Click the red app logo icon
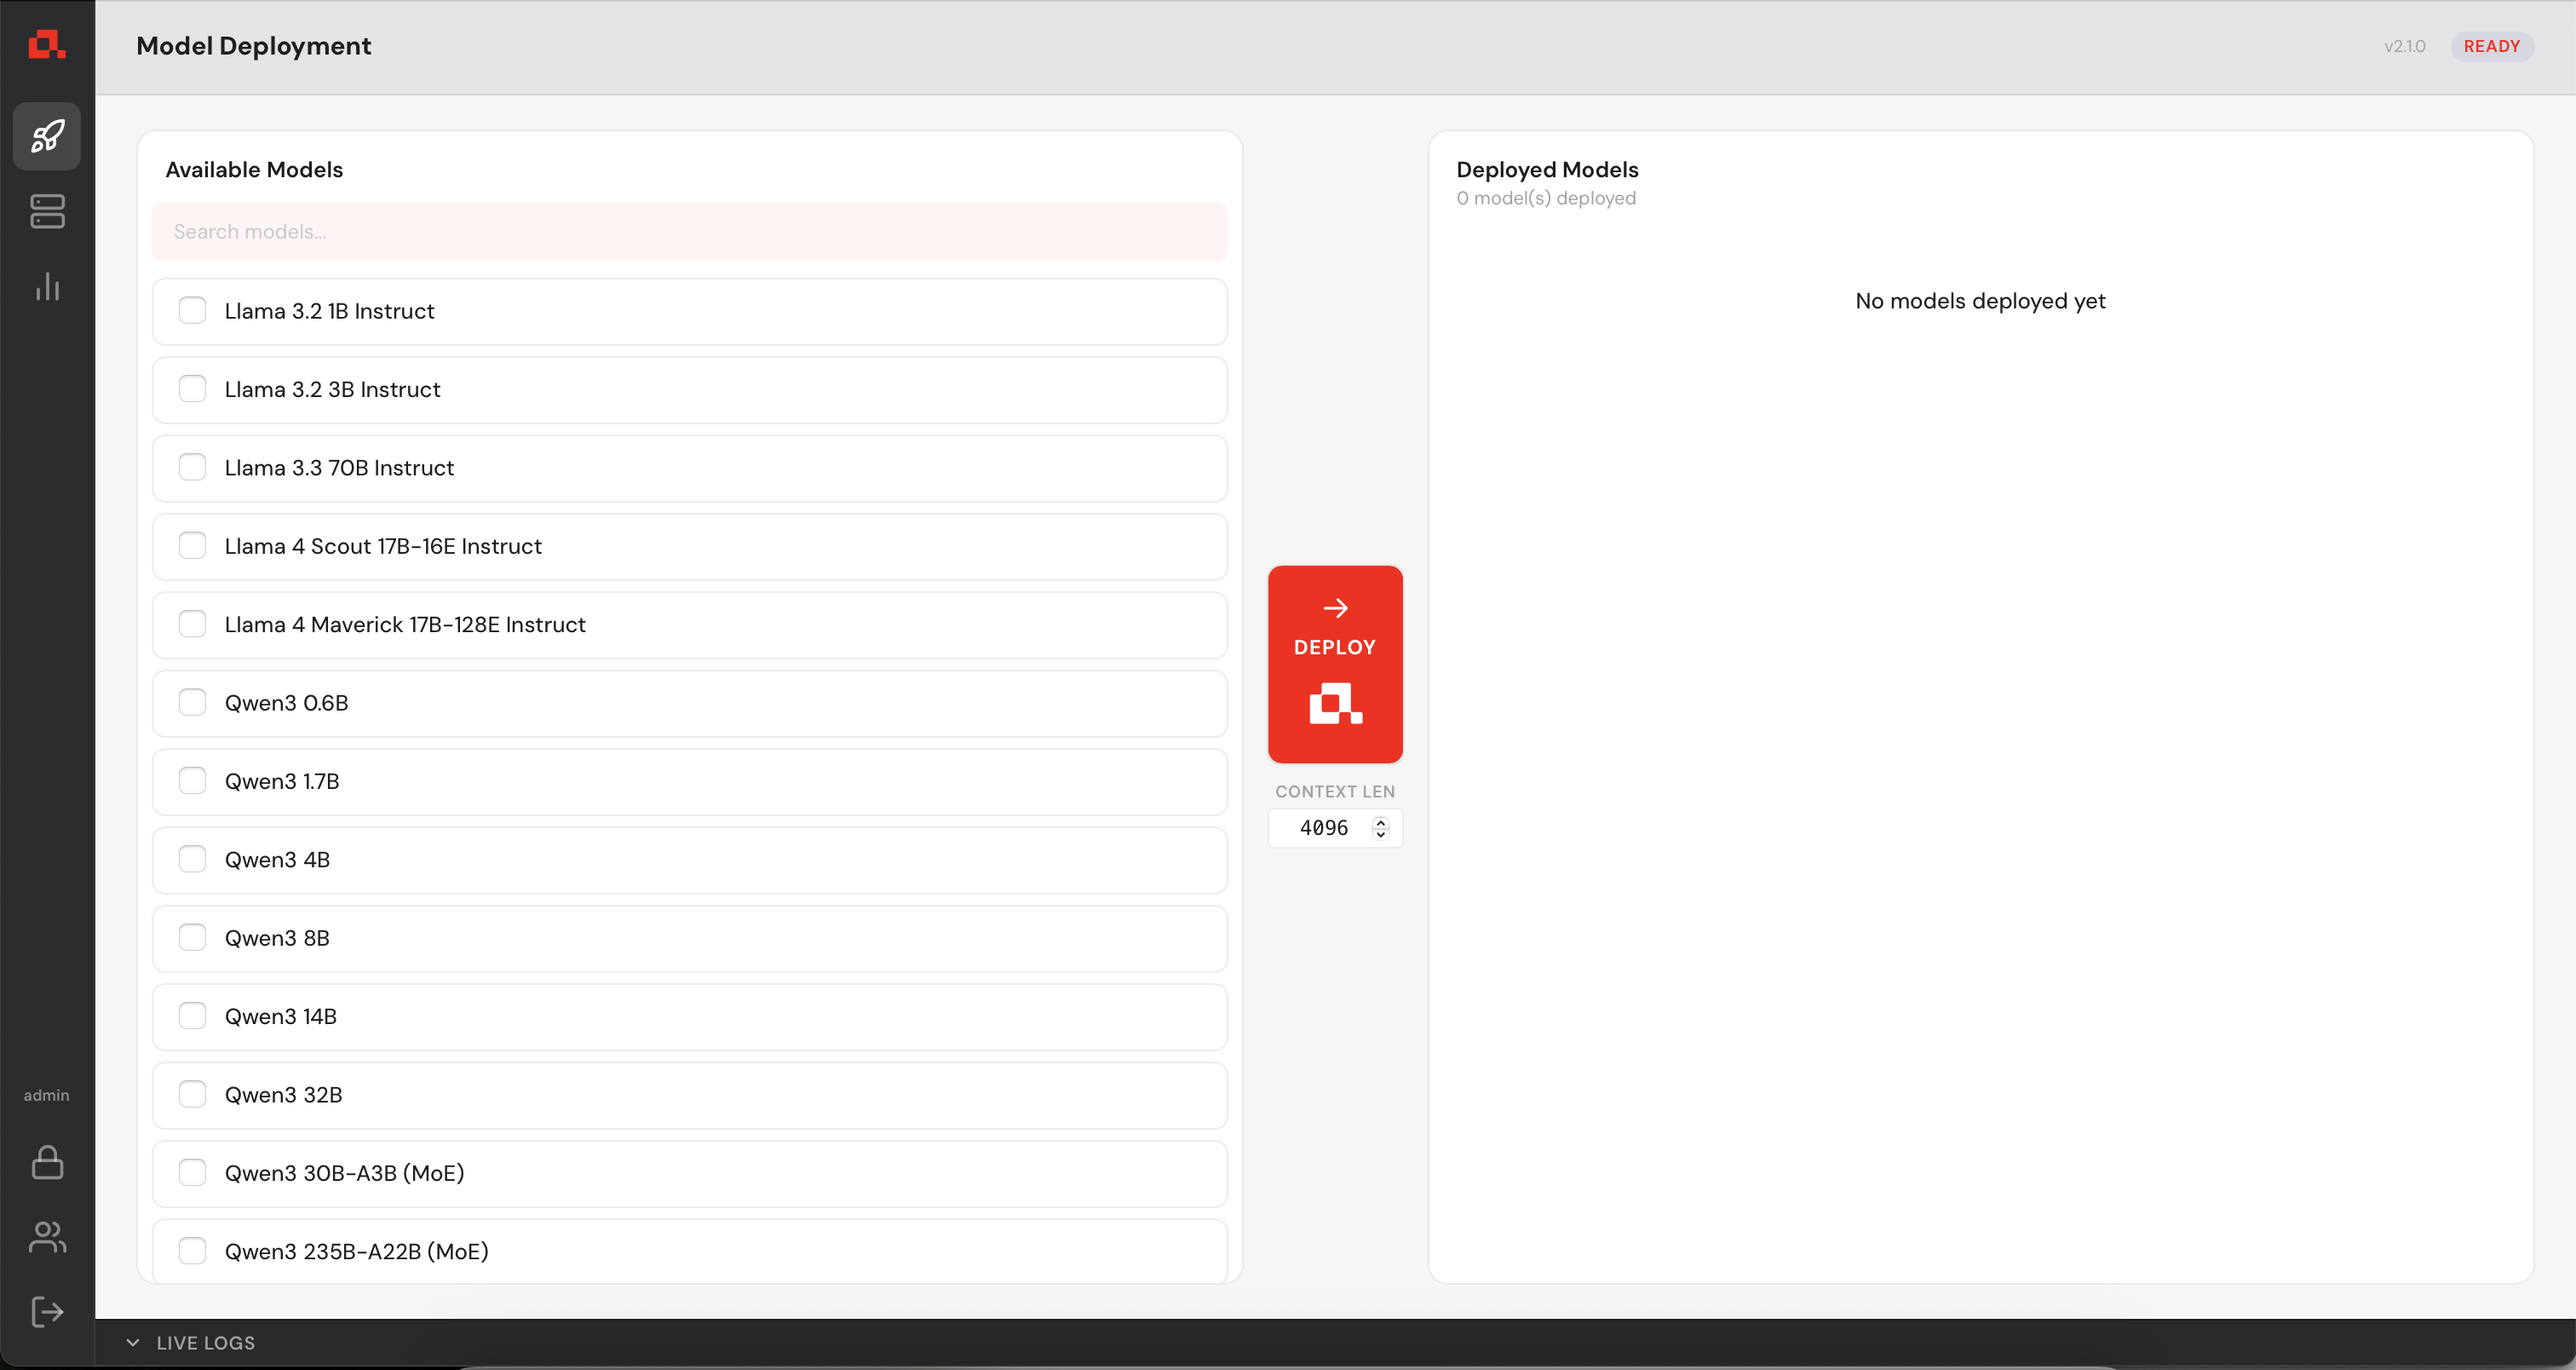 click(x=46, y=45)
